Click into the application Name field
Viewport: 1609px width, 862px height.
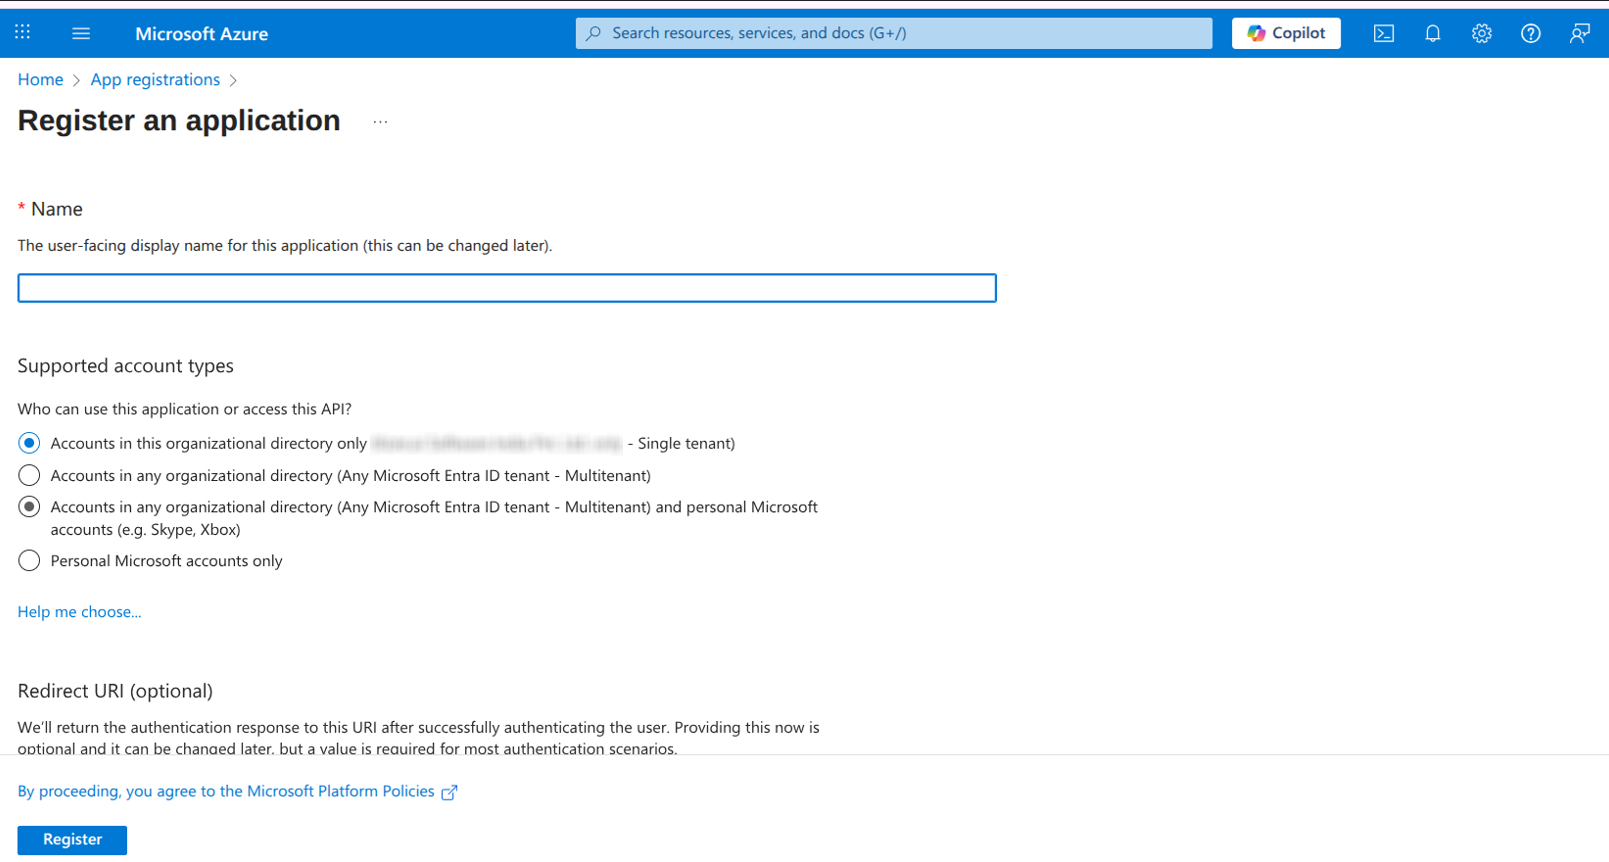[x=507, y=288]
